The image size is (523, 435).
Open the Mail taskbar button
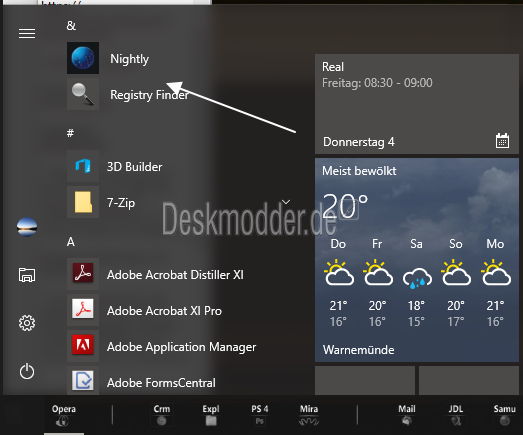tap(407, 416)
